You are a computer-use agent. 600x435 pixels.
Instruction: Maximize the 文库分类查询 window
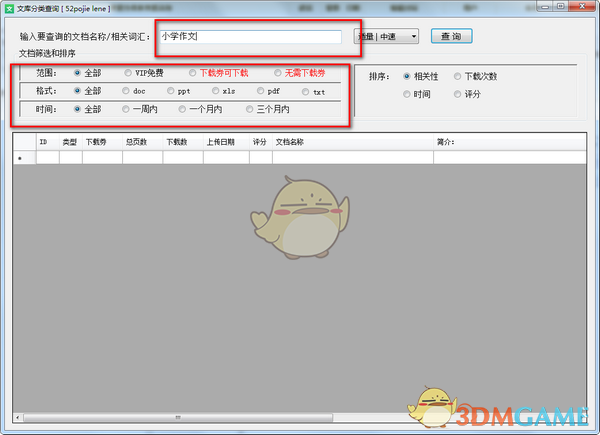click(560, 6)
